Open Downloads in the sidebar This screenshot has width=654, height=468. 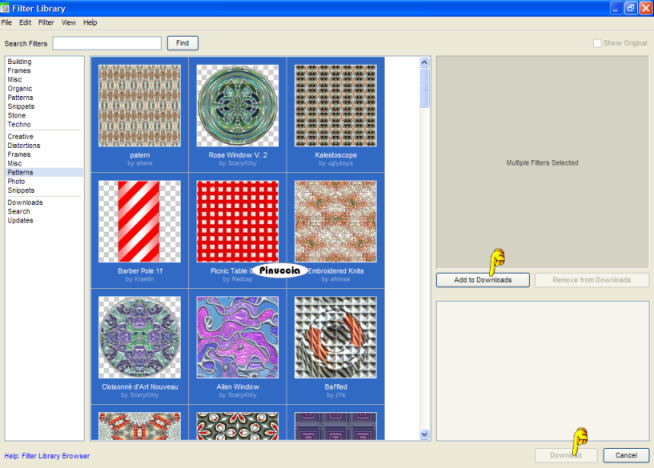coord(25,203)
